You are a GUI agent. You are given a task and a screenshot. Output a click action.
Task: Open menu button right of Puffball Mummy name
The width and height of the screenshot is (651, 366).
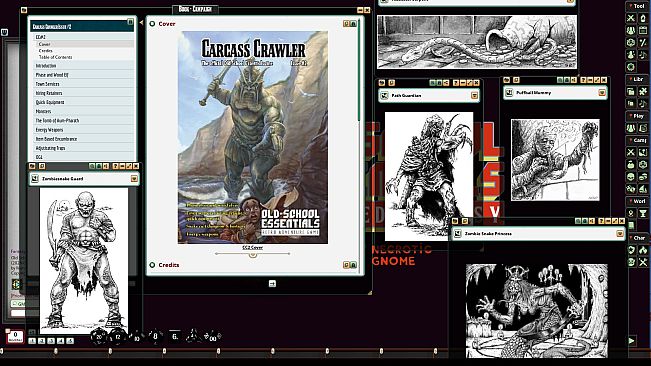[x=602, y=93]
